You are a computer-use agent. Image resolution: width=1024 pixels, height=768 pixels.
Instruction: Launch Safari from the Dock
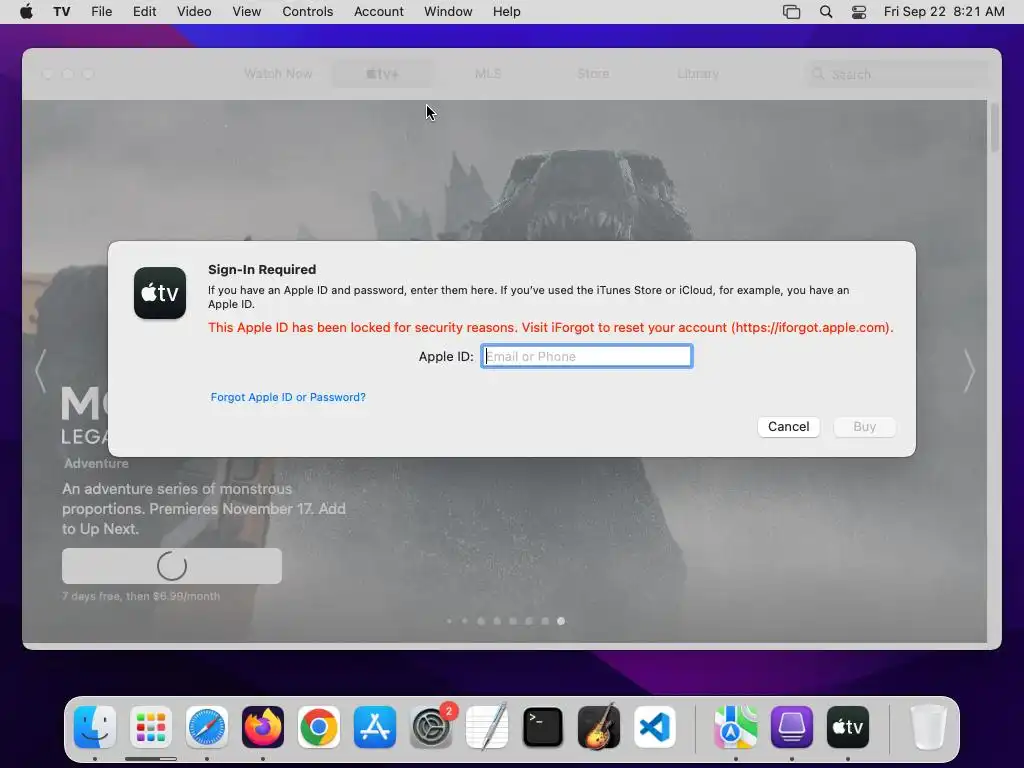tap(207, 727)
